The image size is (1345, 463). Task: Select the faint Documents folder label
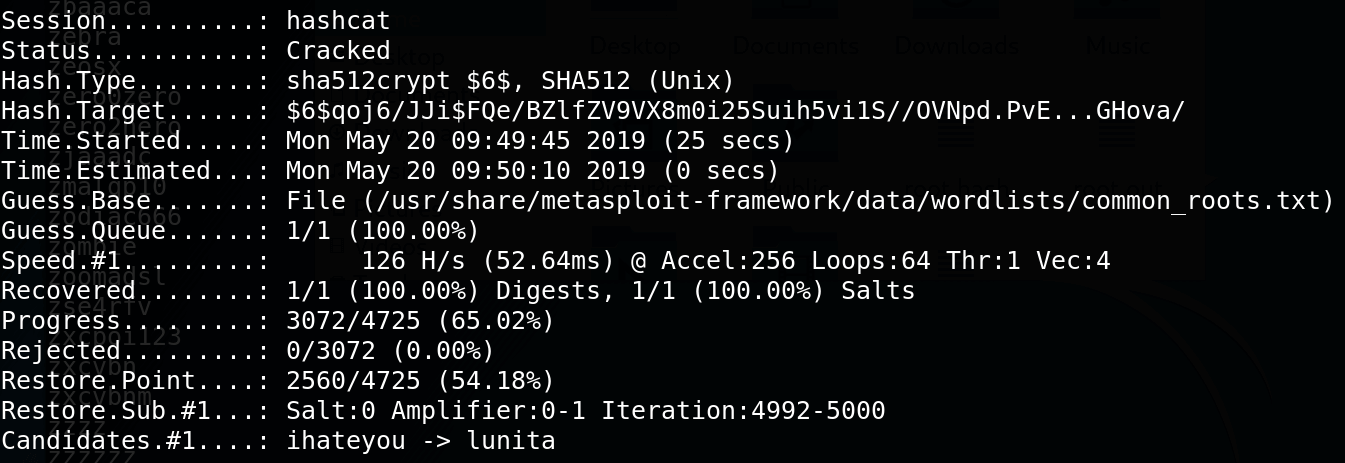tap(795, 45)
